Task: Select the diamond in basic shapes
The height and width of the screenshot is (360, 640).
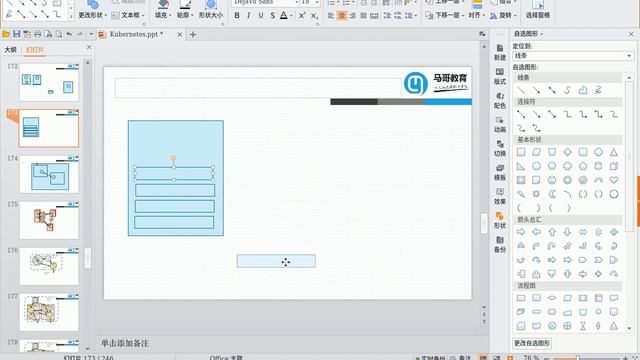Action: [x=567, y=152]
